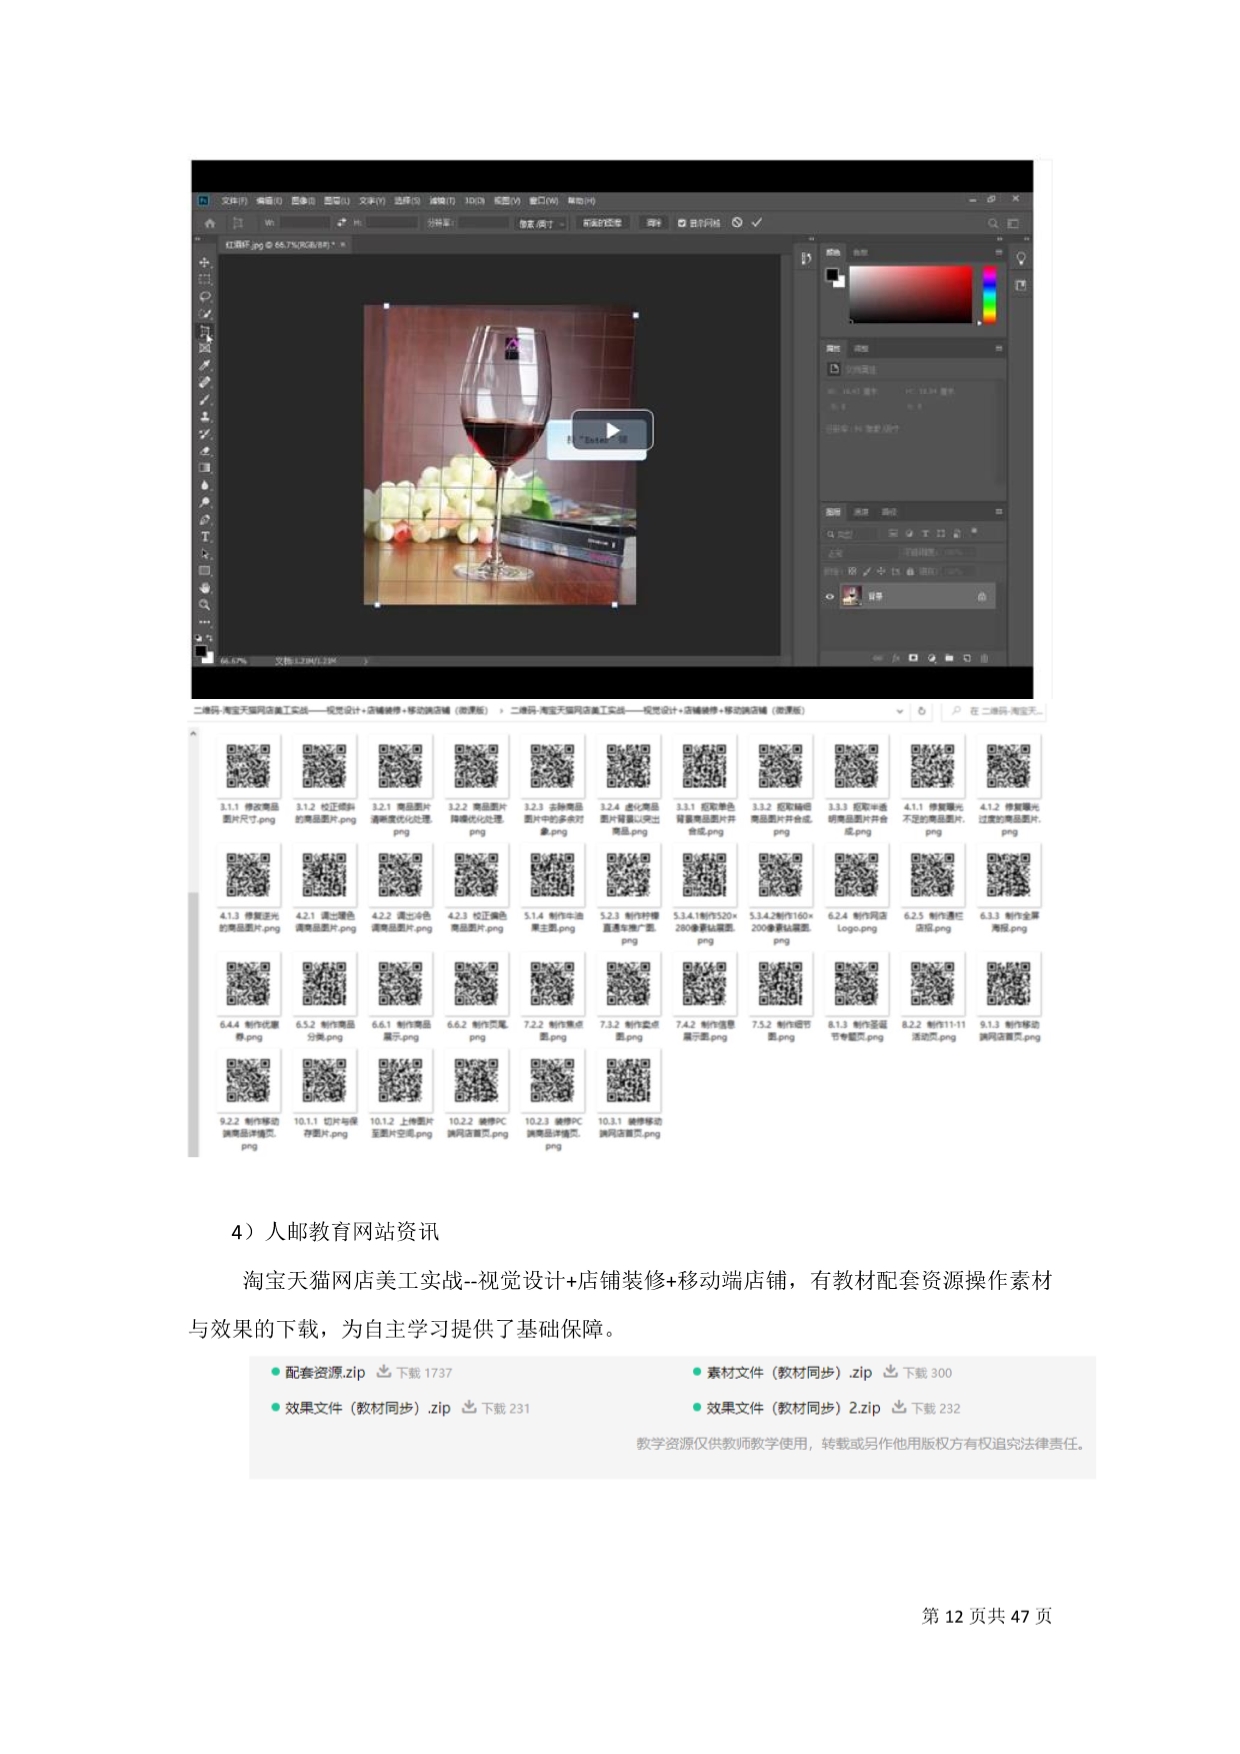
Task: Click the delete layer trash icon
Action: [x=984, y=658]
